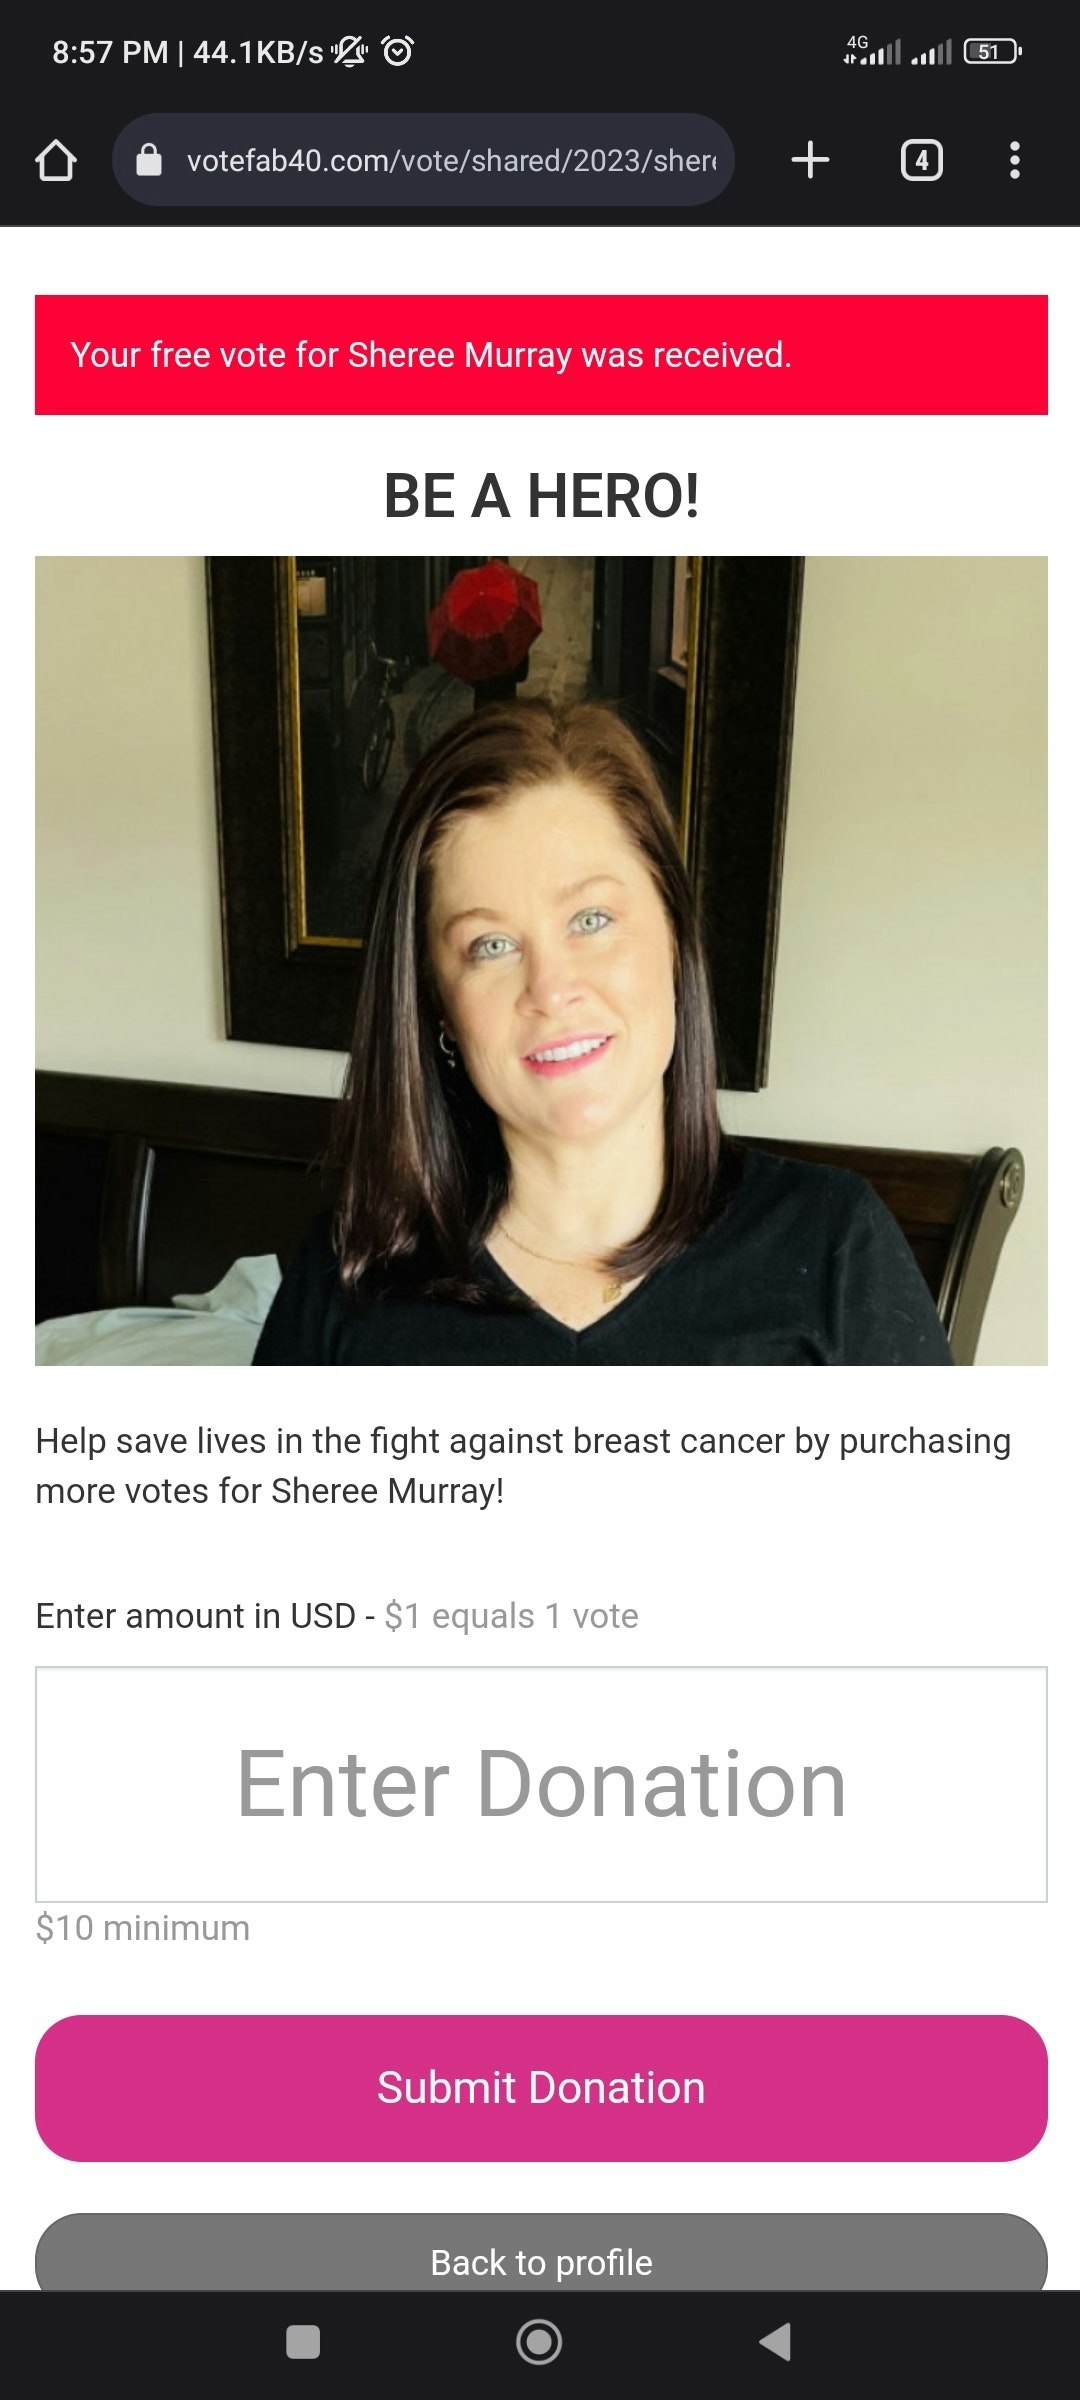This screenshot has height=2400, width=1080.
Task: Tap the Android recent apps square button
Action: point(303,2342)
